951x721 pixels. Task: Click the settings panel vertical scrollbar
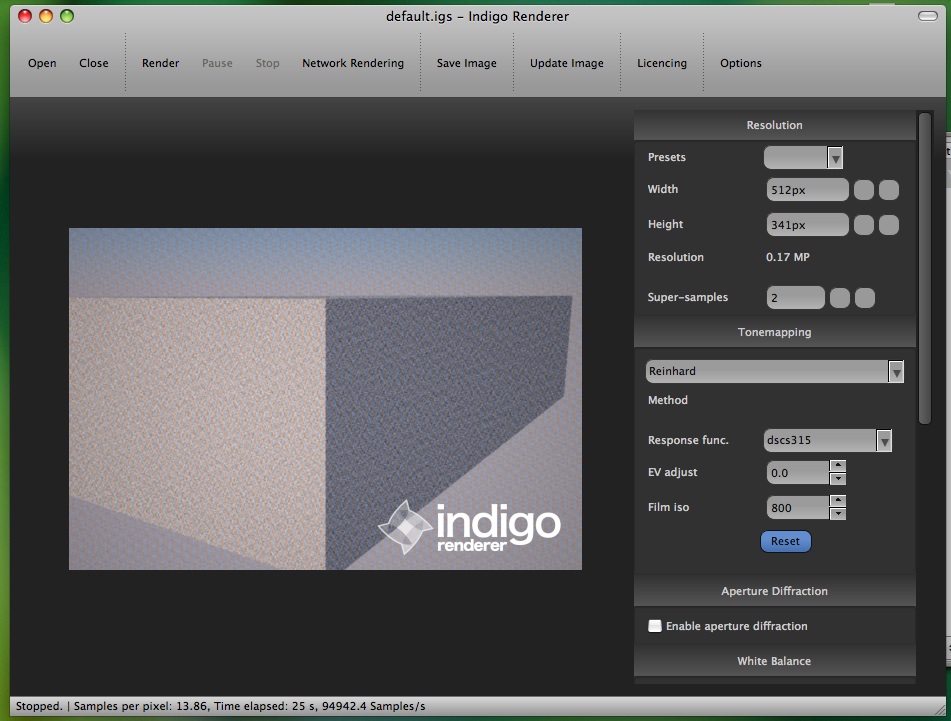924,269
